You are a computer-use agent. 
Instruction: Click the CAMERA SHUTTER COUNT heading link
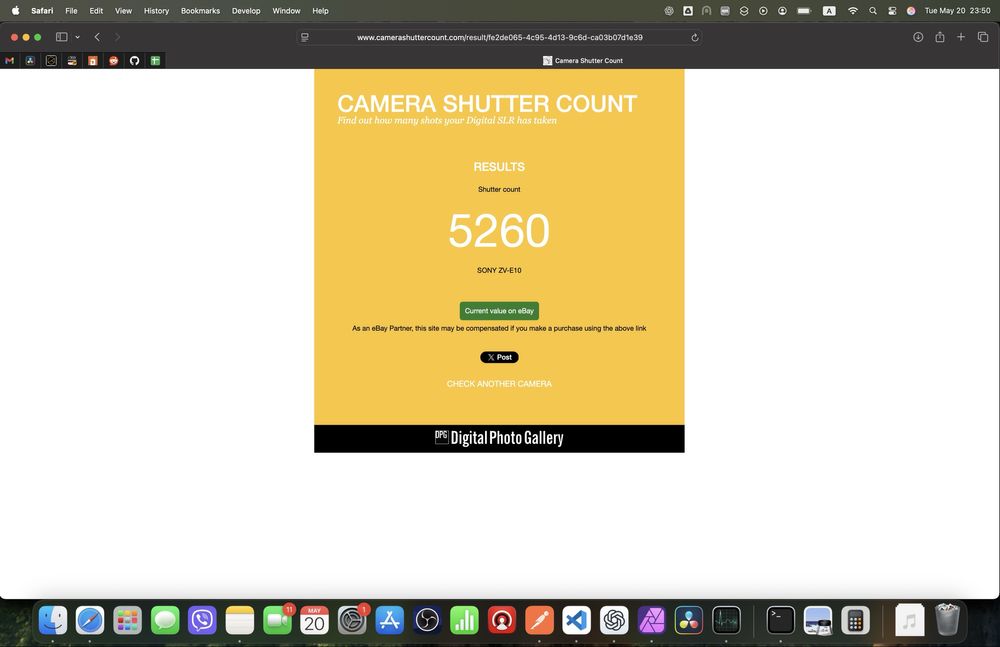click(487, 103)
